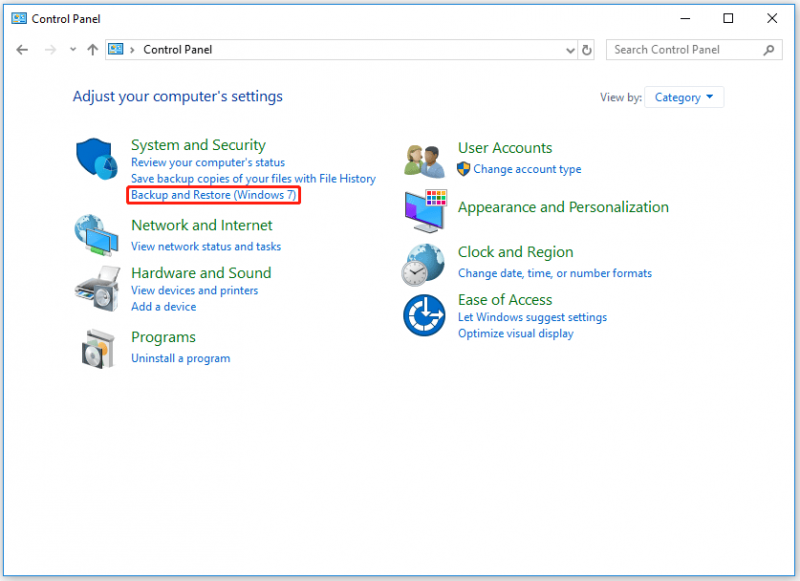Click the Uninstall a program link
800x581 pixels.
click(181, 358)
